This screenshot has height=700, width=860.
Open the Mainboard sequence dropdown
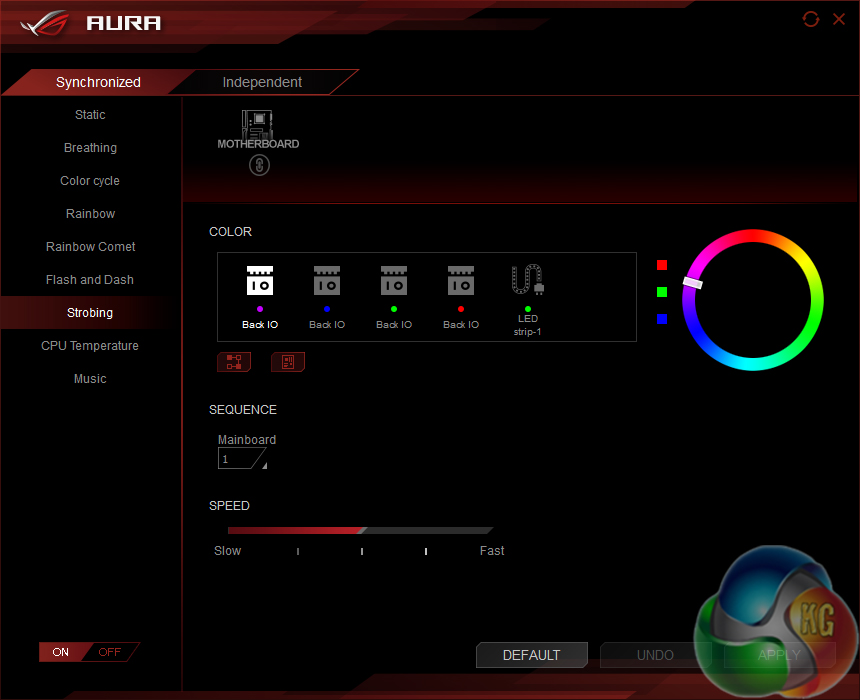[242, 459]
